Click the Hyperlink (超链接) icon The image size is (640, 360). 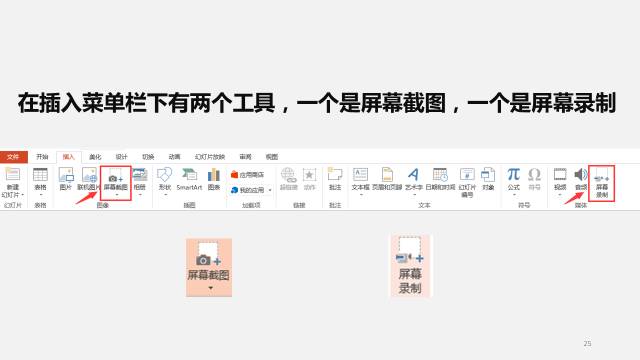coord(289,175)
